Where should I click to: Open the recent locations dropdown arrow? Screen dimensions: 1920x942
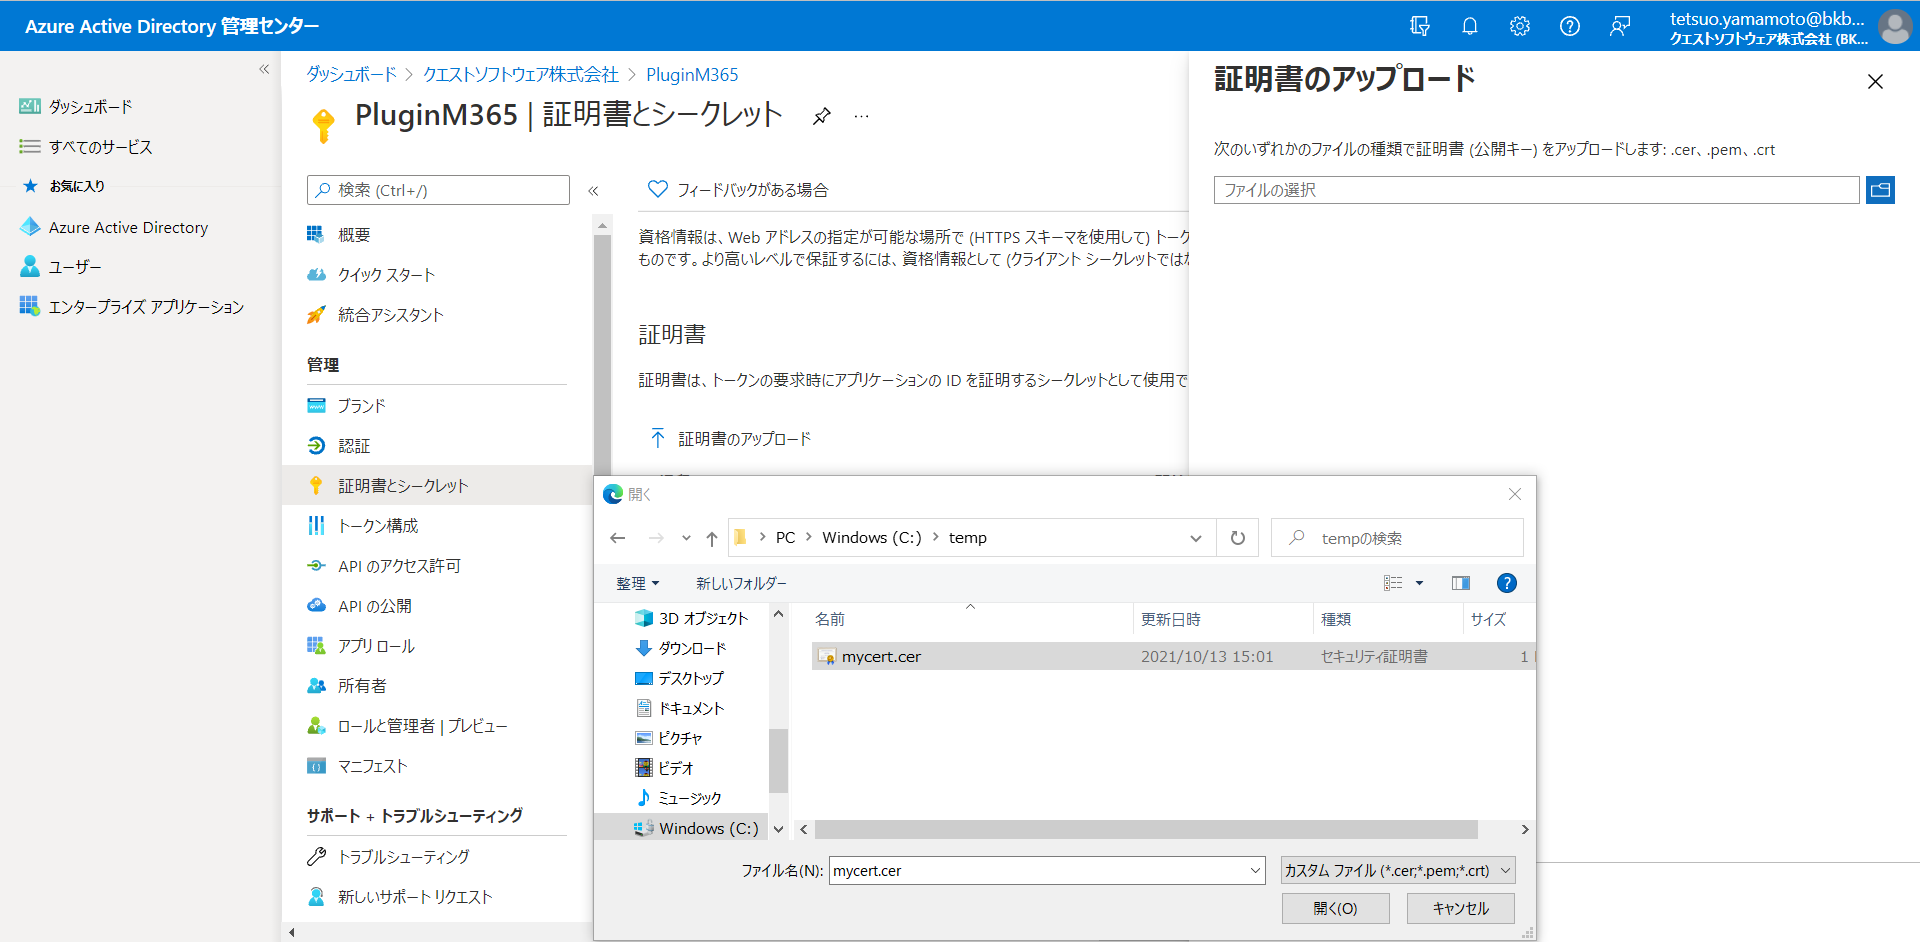[x=686, y=538]
